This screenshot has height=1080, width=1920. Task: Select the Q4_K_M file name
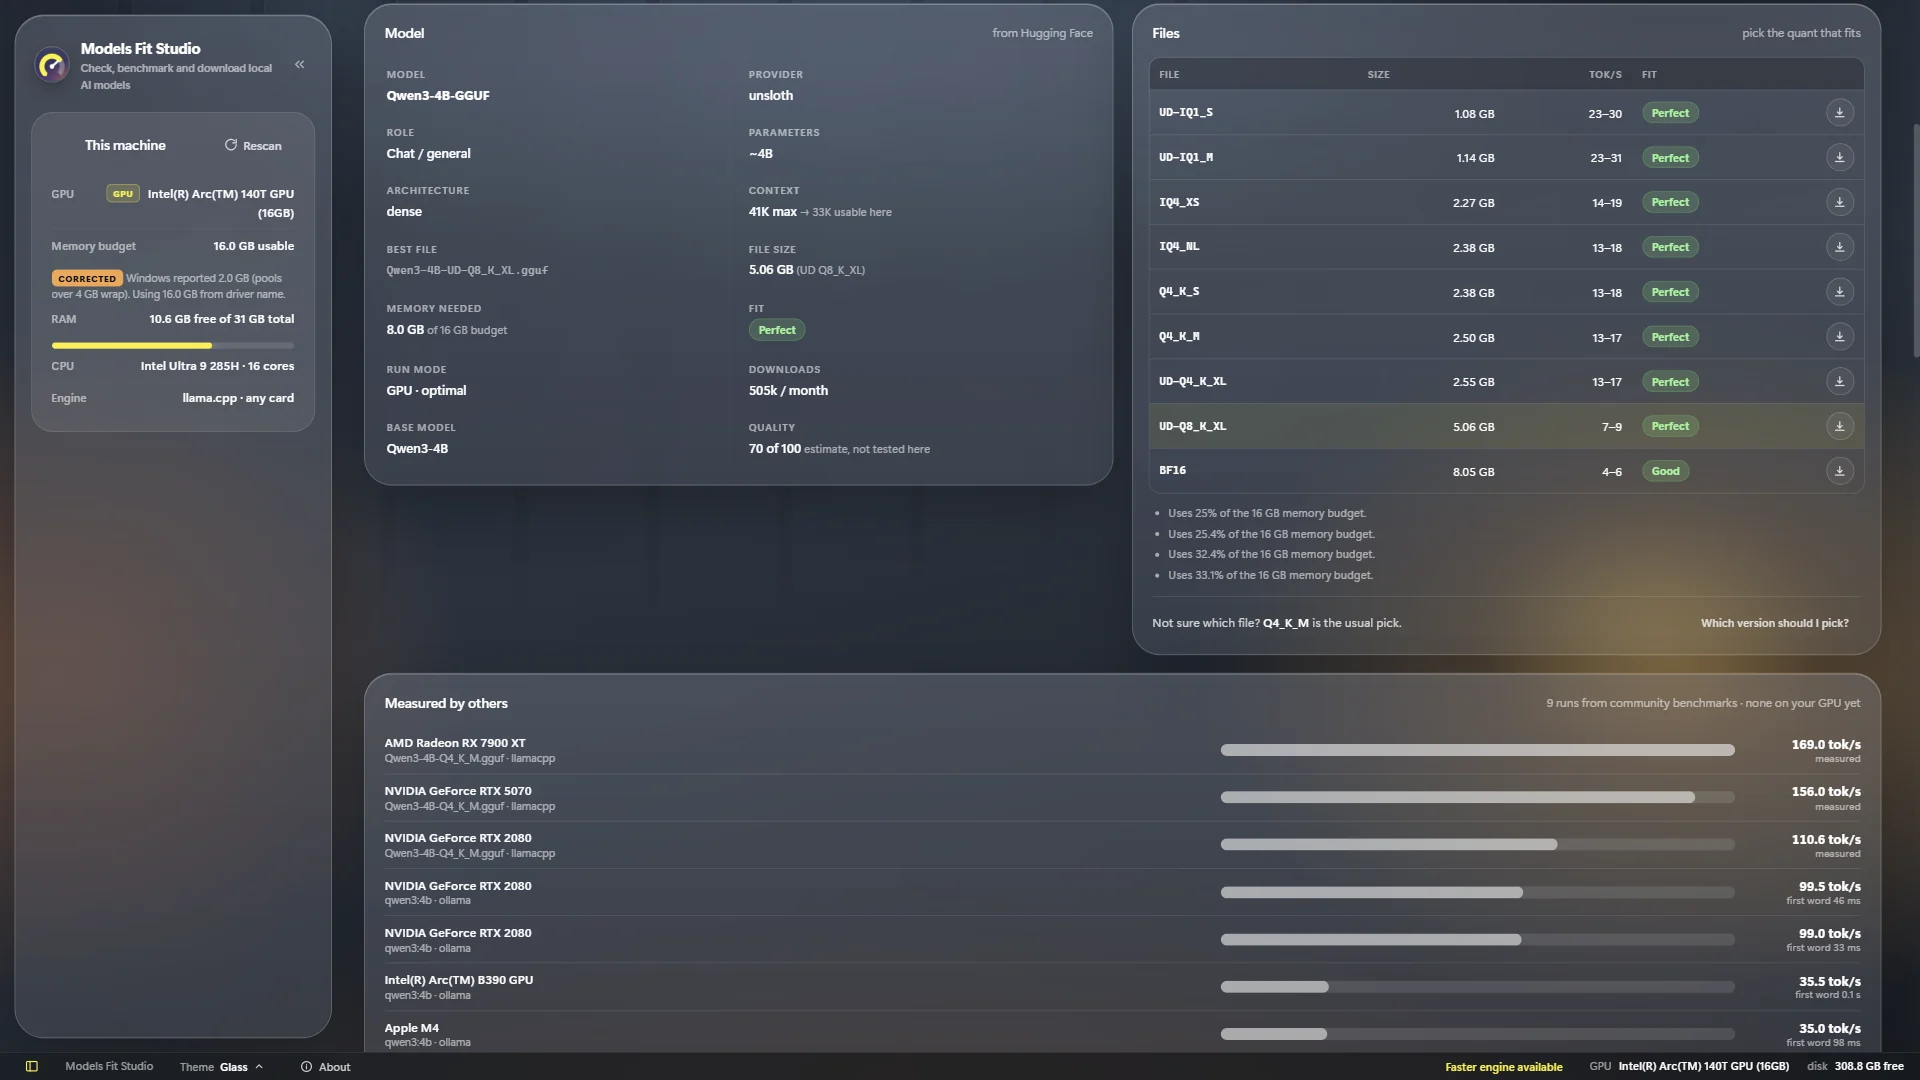(x=1179, y=336)
